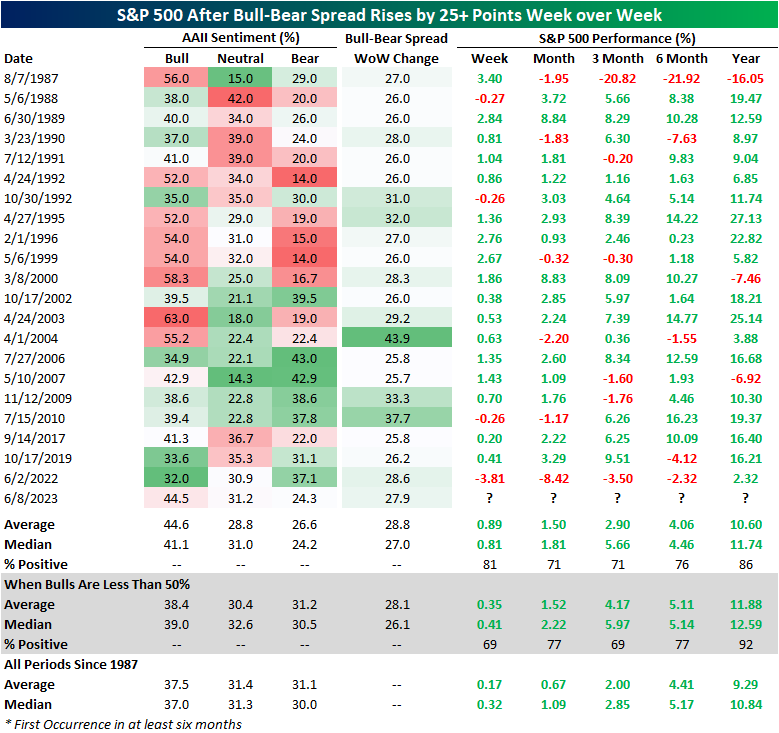This screenshot has width=779, height=733.
Task: Select the 10.84 median year value
Action: click(x=745, y=705)
